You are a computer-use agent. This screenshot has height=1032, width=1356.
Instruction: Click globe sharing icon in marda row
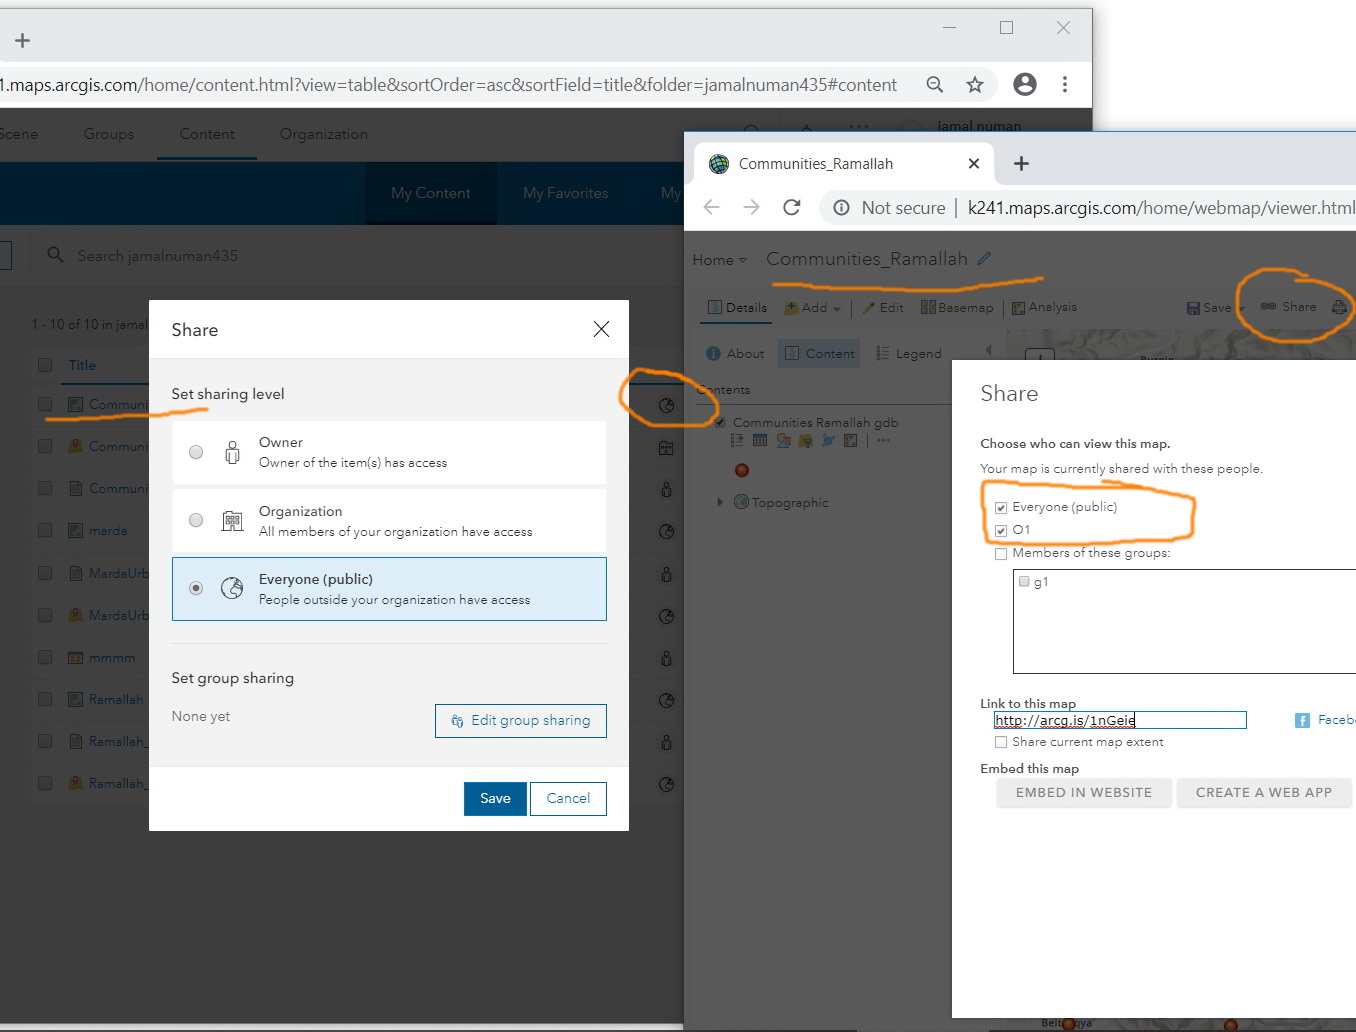(x=666, y=532)
